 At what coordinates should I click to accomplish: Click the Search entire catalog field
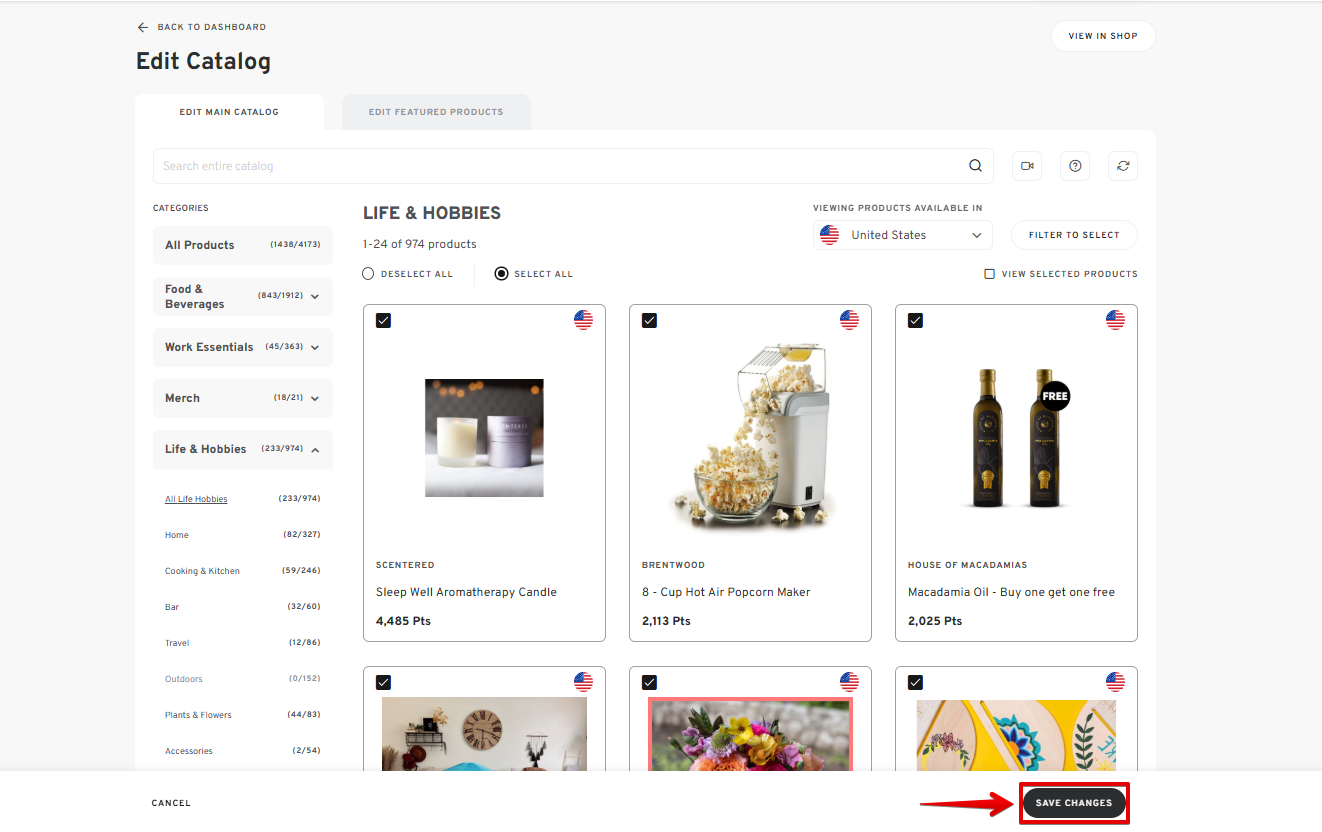coord(560,166)
